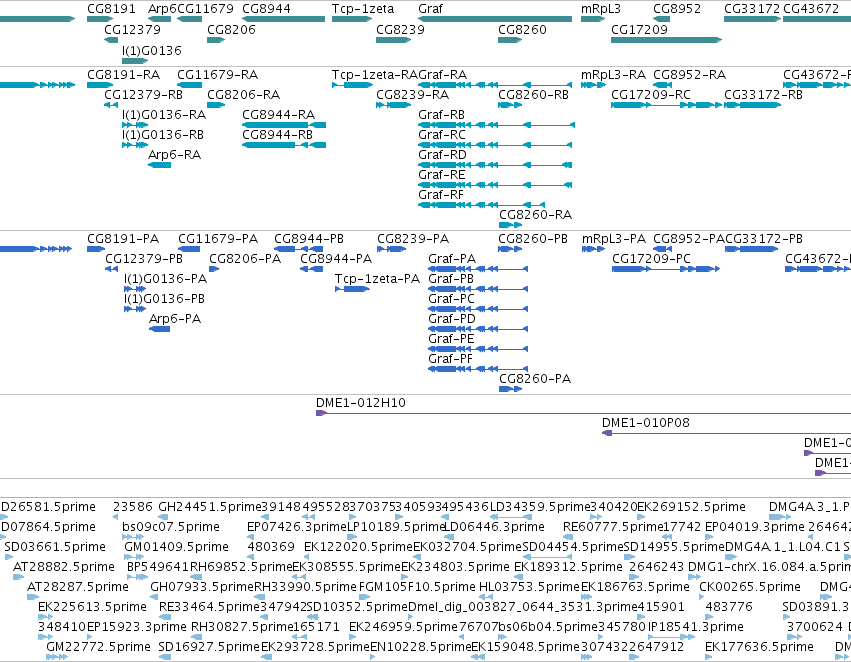The width and height of the screenshot is (851, 662).
Task: Click the l(1)G0136-RA transcript label
Action: coord(164,114)
